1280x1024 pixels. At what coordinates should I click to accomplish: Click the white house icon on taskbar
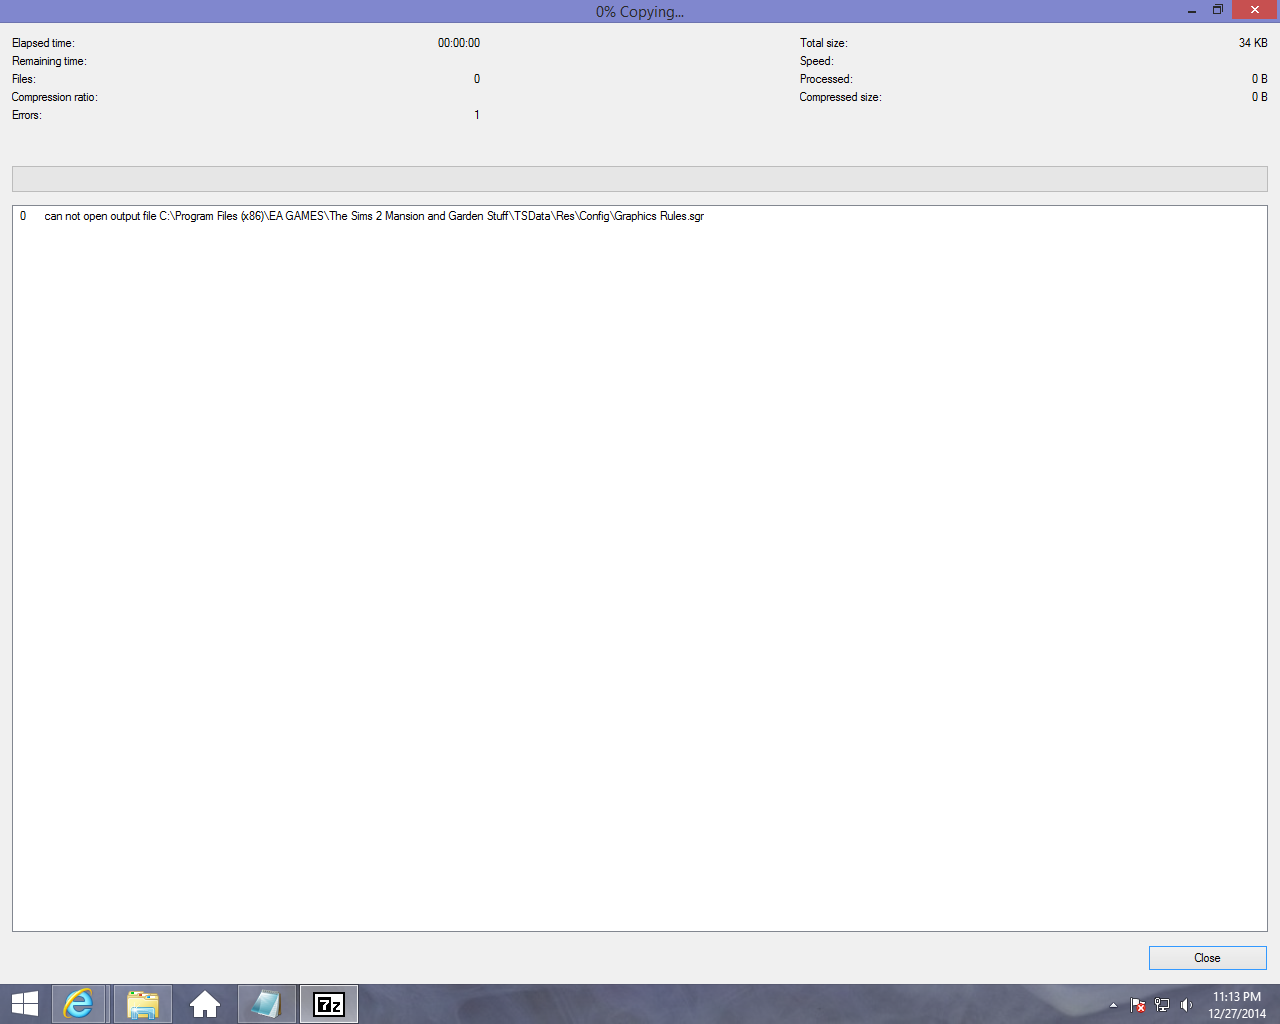[x=205, y=1004]
